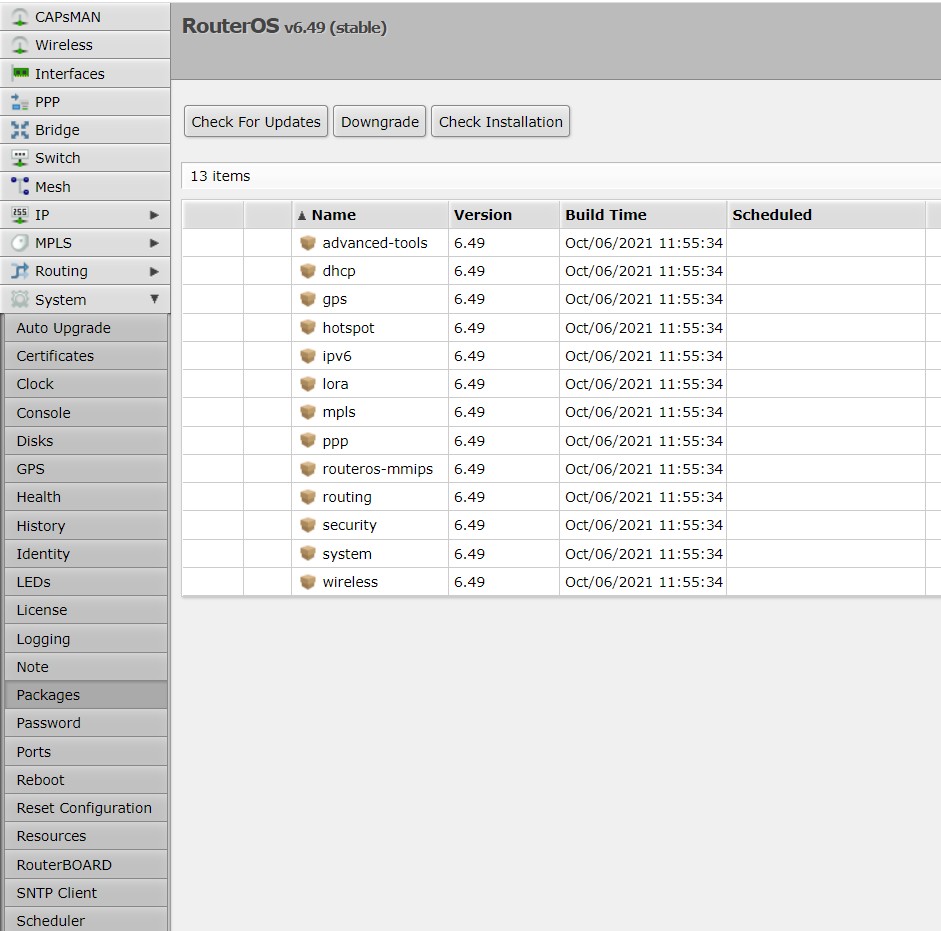Select the Packages menu item
The width and height of the screenshot is (941, 931).
(86, 694)
